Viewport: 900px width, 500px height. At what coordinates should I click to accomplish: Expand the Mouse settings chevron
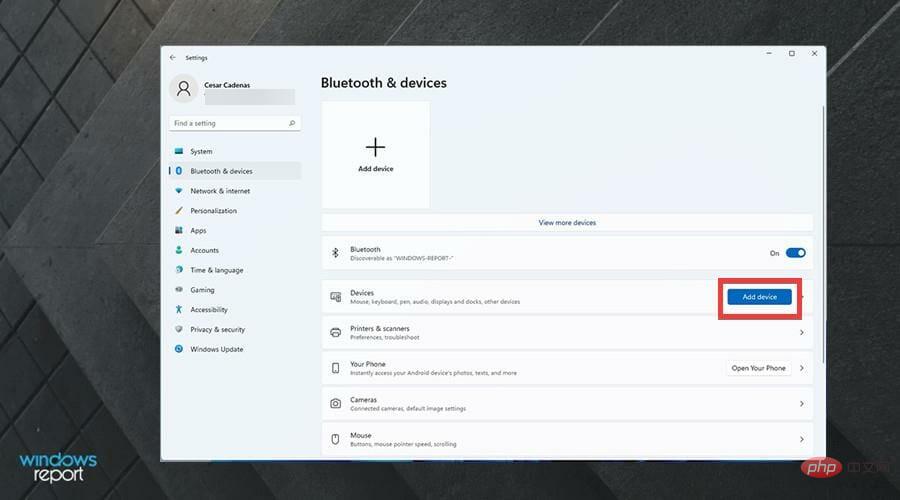coord(802,439)
